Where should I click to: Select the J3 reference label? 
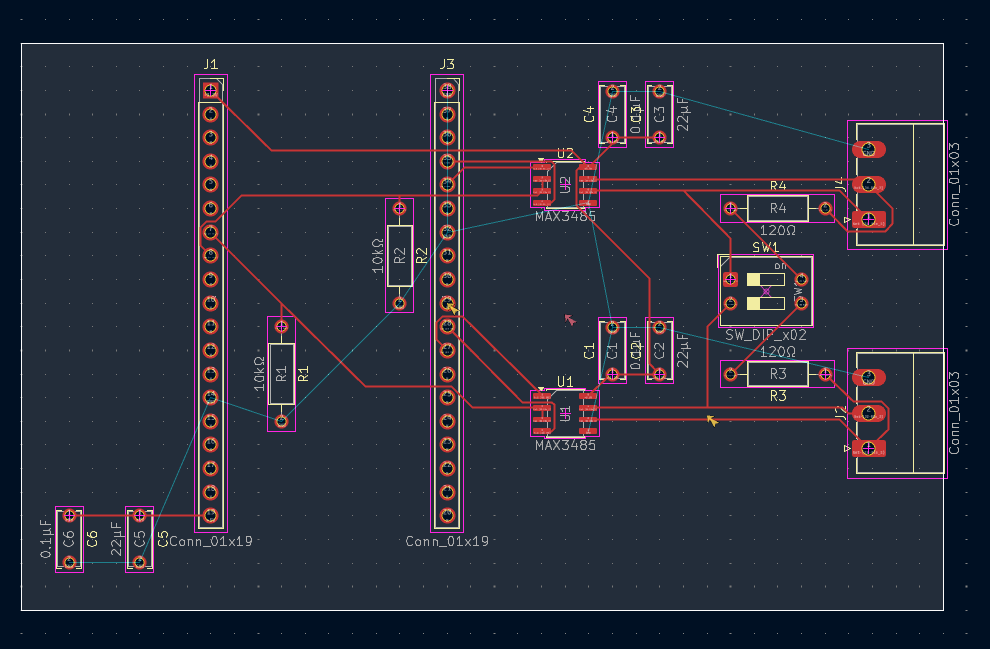[x=447, y=64]
